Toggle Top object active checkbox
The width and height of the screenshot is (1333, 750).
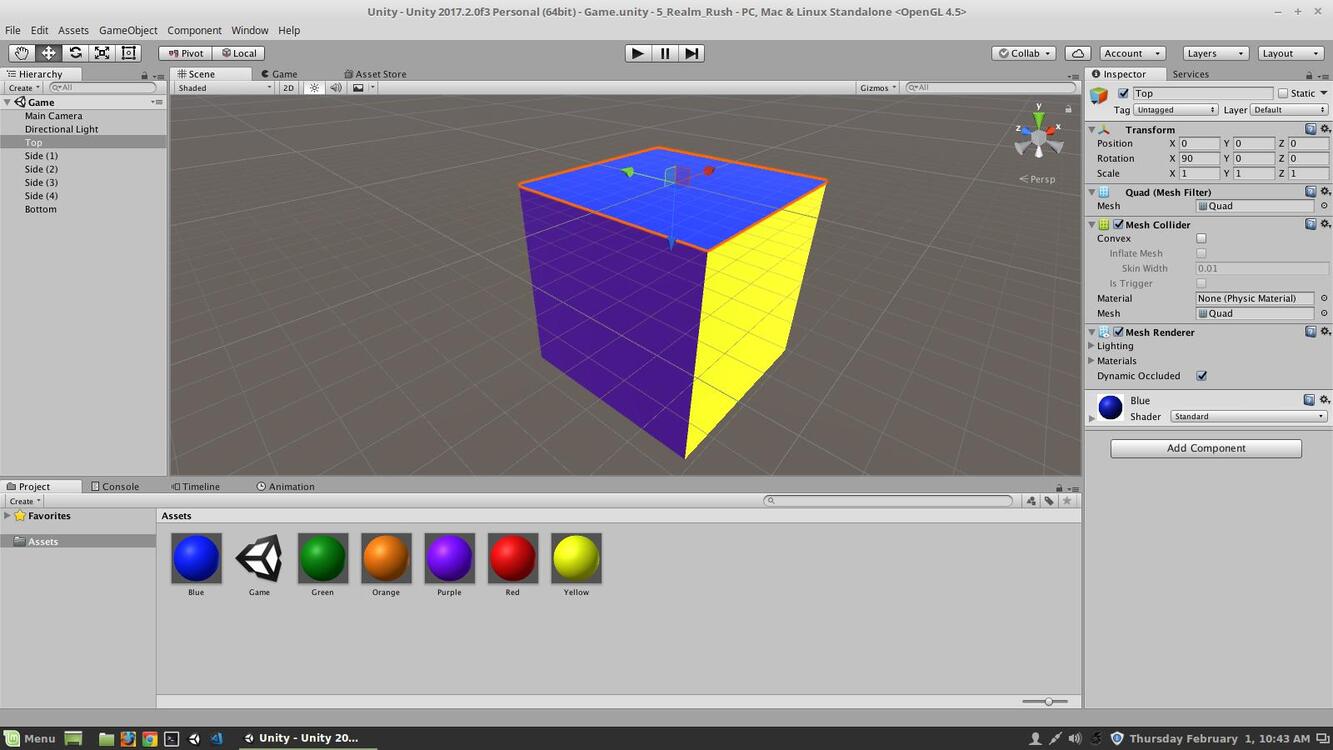click(1123, 93)
